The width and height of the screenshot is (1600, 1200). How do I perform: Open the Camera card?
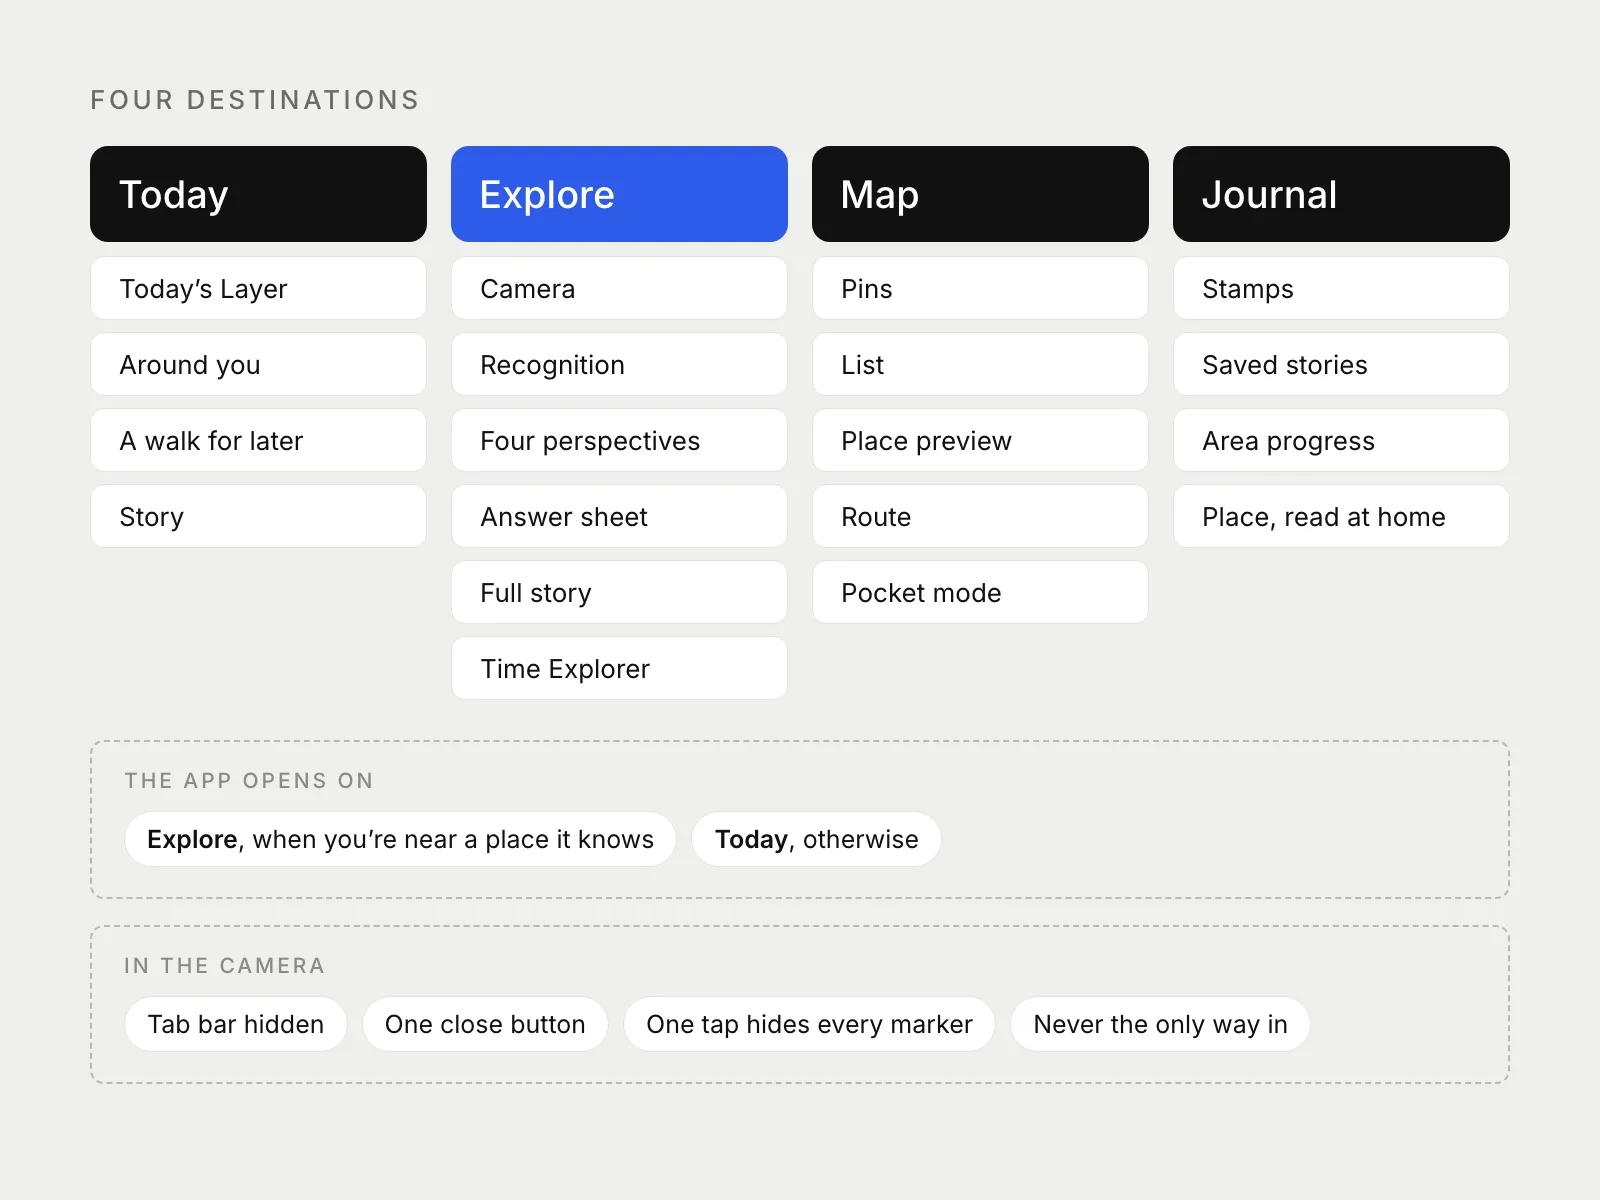point(619,289)
